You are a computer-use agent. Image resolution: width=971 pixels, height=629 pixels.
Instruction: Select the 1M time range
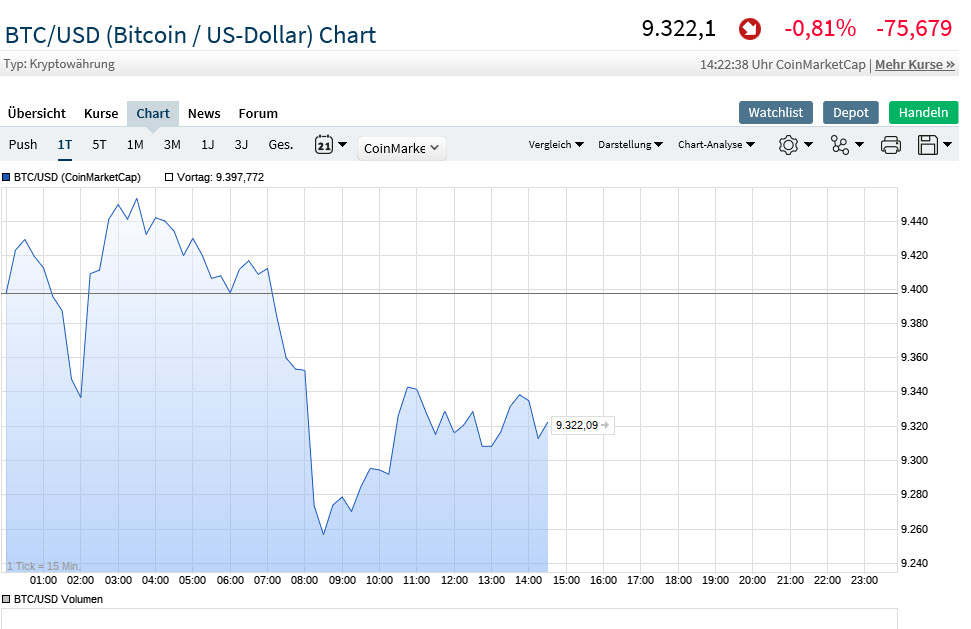135,145
